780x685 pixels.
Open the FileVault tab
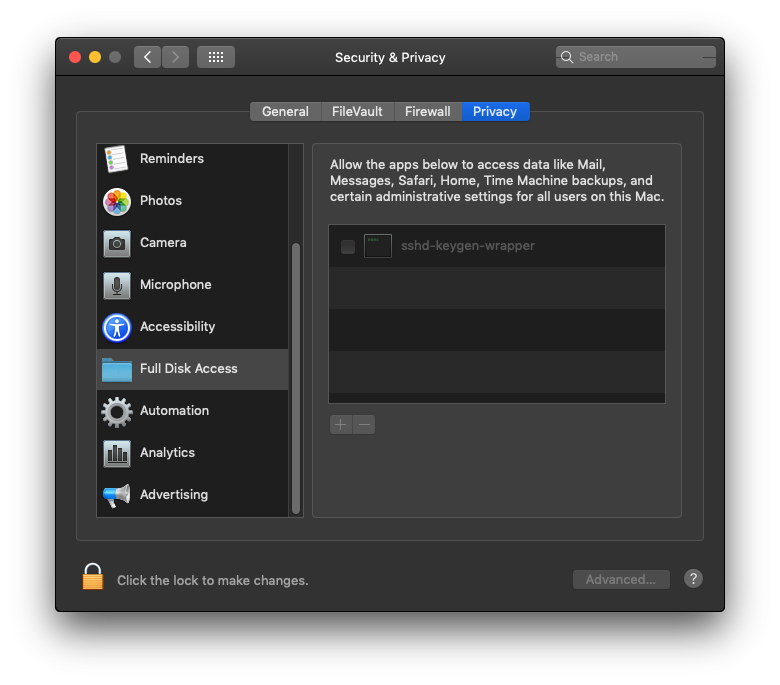pyautogui.click(x=357, y=112)
